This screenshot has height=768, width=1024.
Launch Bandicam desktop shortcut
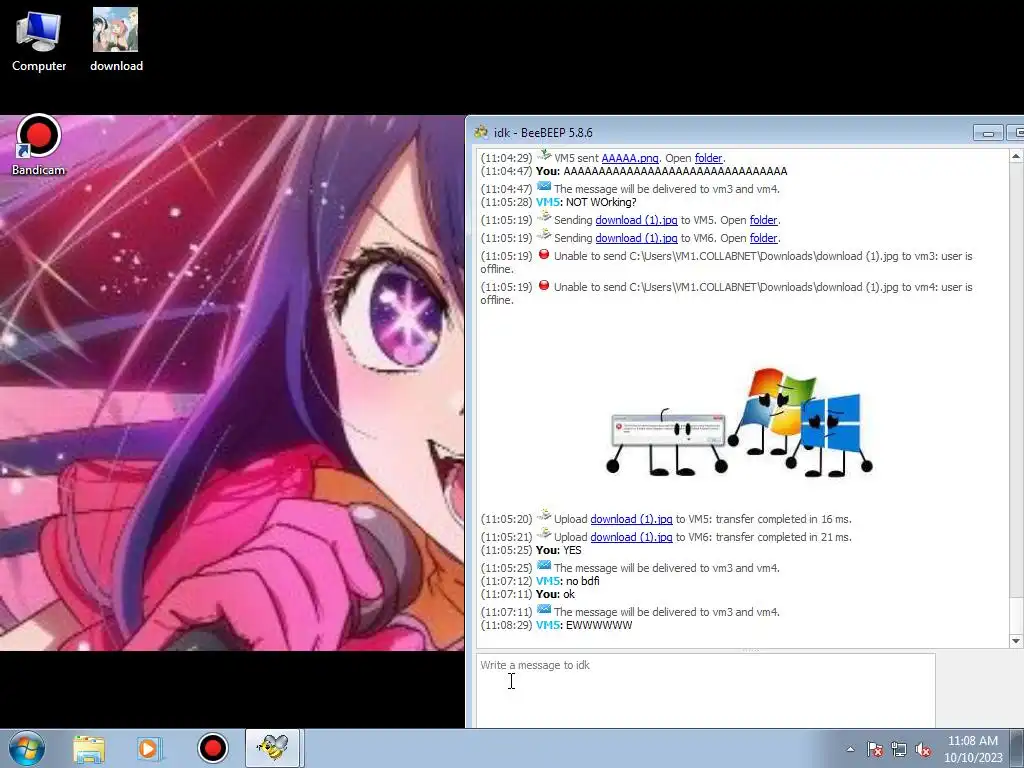point(39,145)
